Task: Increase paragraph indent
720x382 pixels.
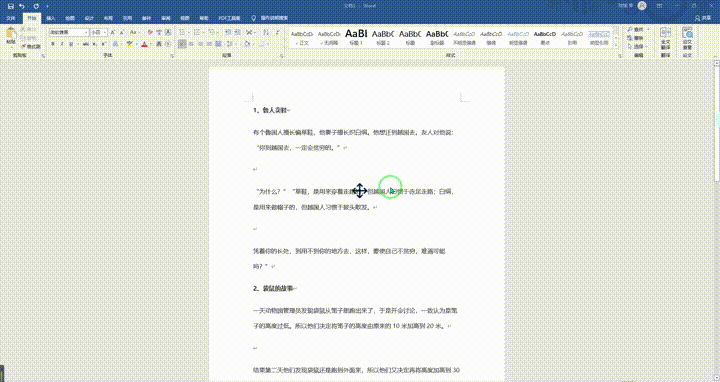Action: (238, 33)
